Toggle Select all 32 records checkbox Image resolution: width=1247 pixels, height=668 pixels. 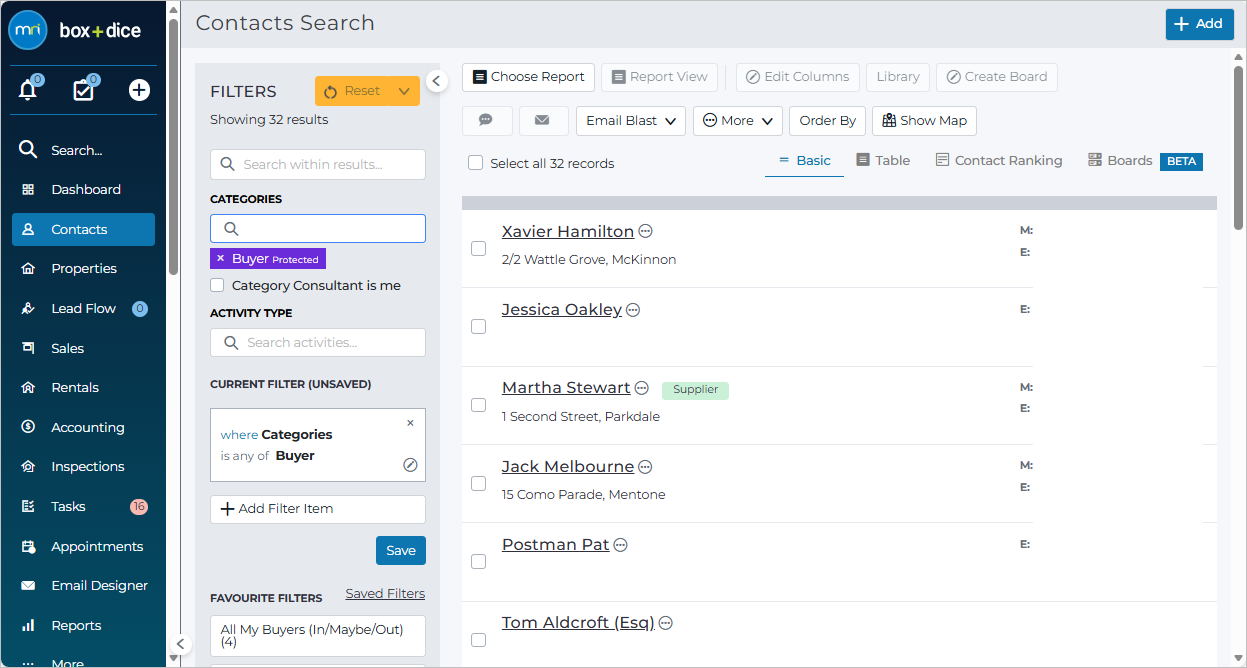476,163
